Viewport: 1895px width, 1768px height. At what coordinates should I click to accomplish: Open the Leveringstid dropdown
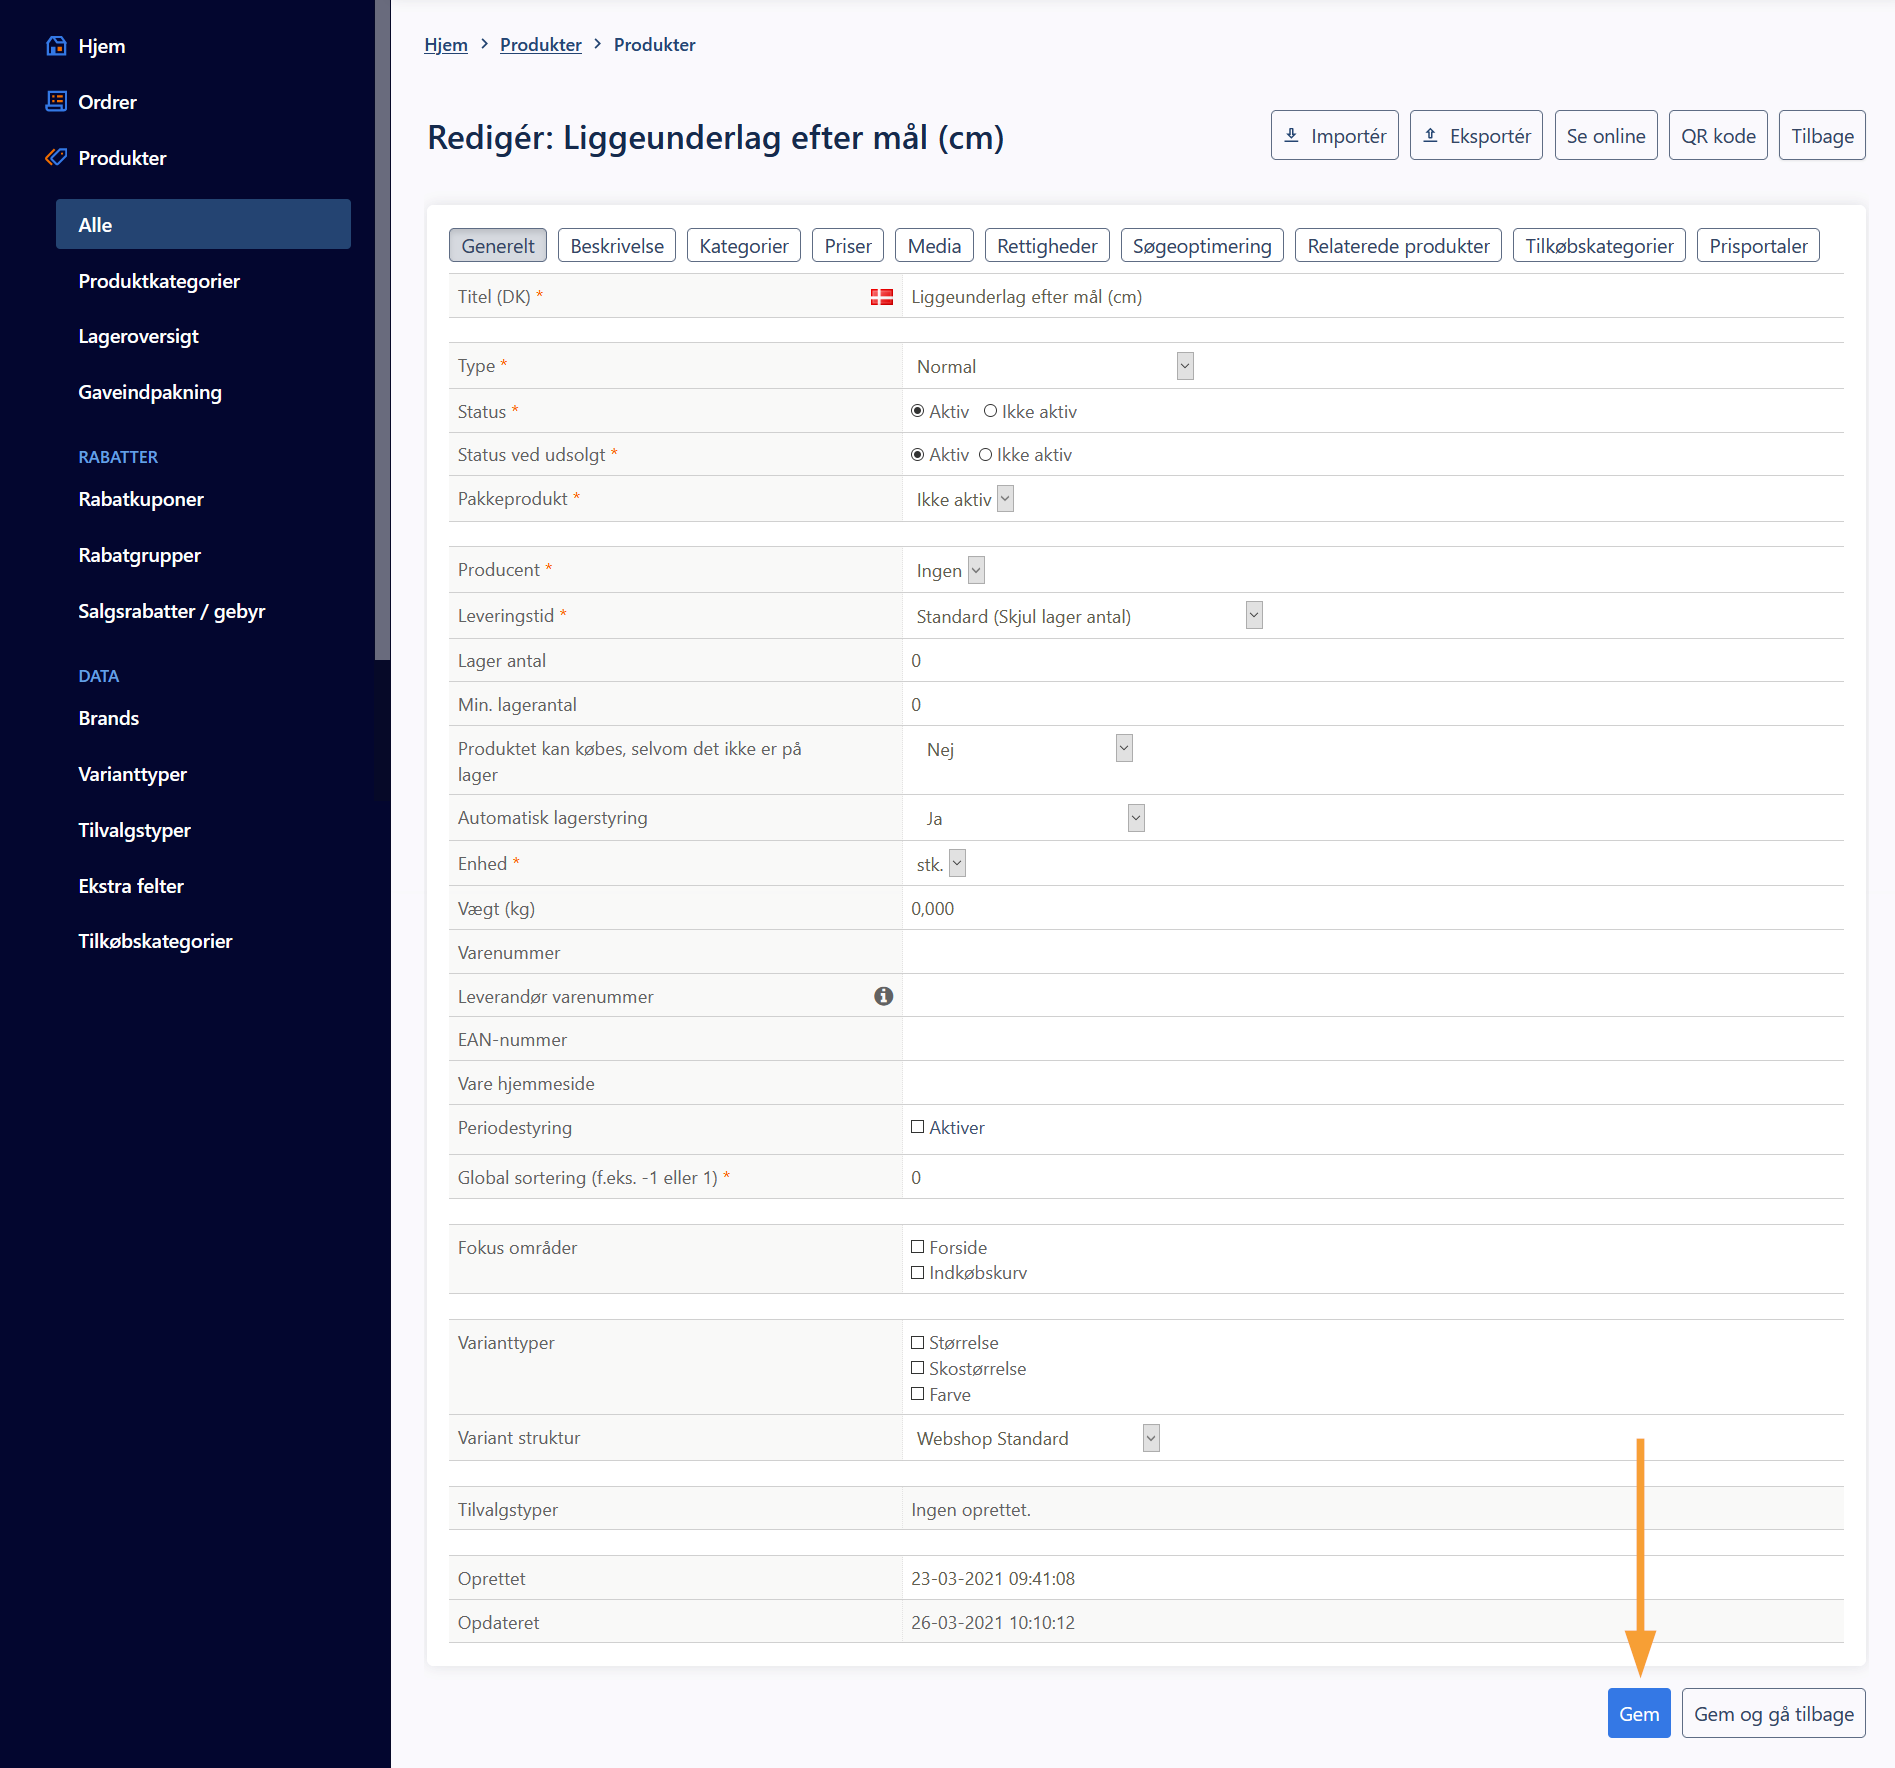click(1087, 616)
